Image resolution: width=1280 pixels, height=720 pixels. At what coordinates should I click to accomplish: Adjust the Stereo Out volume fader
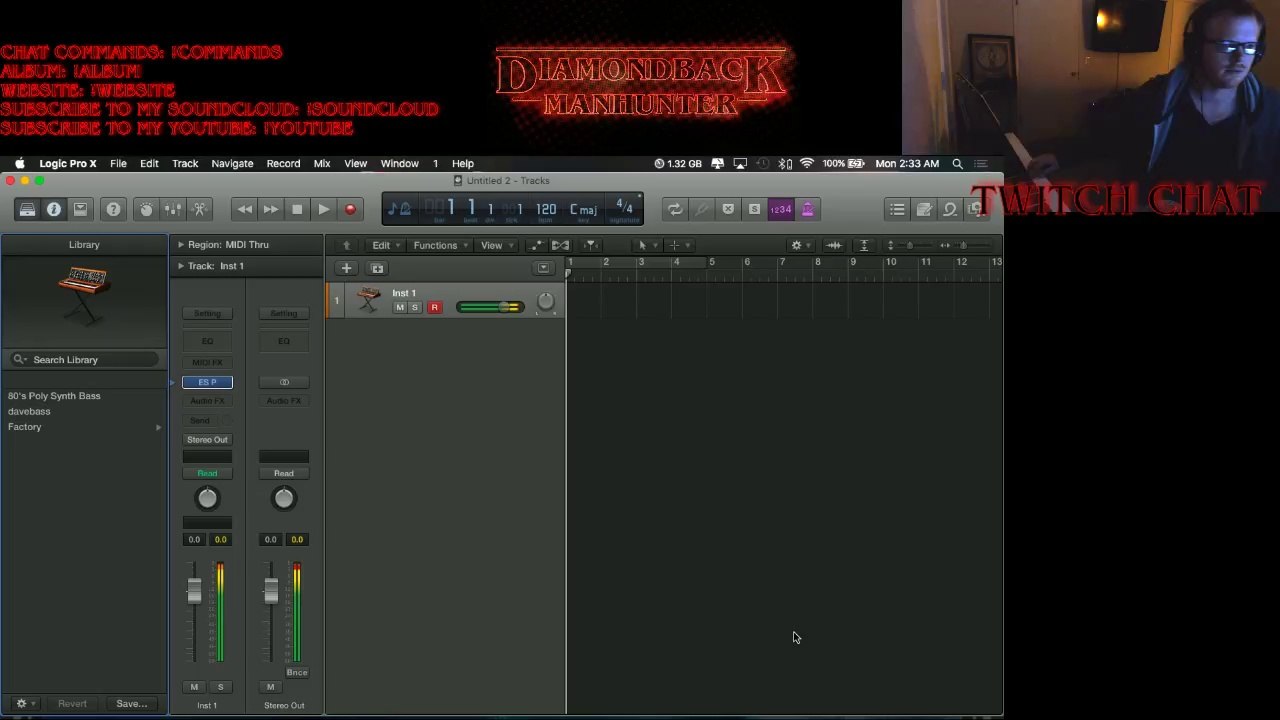click(270, 591)
